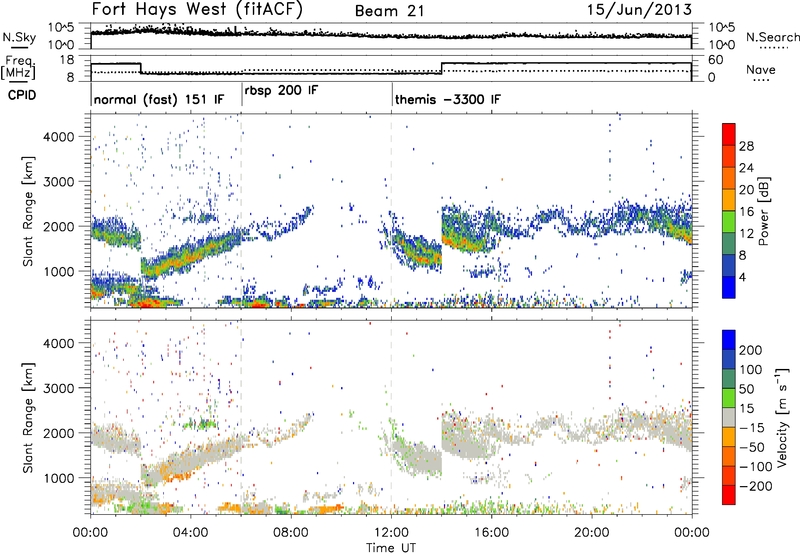Click the '60' Nave axis tick
Screen dimensions: 800x554
[x=716, y=60]
